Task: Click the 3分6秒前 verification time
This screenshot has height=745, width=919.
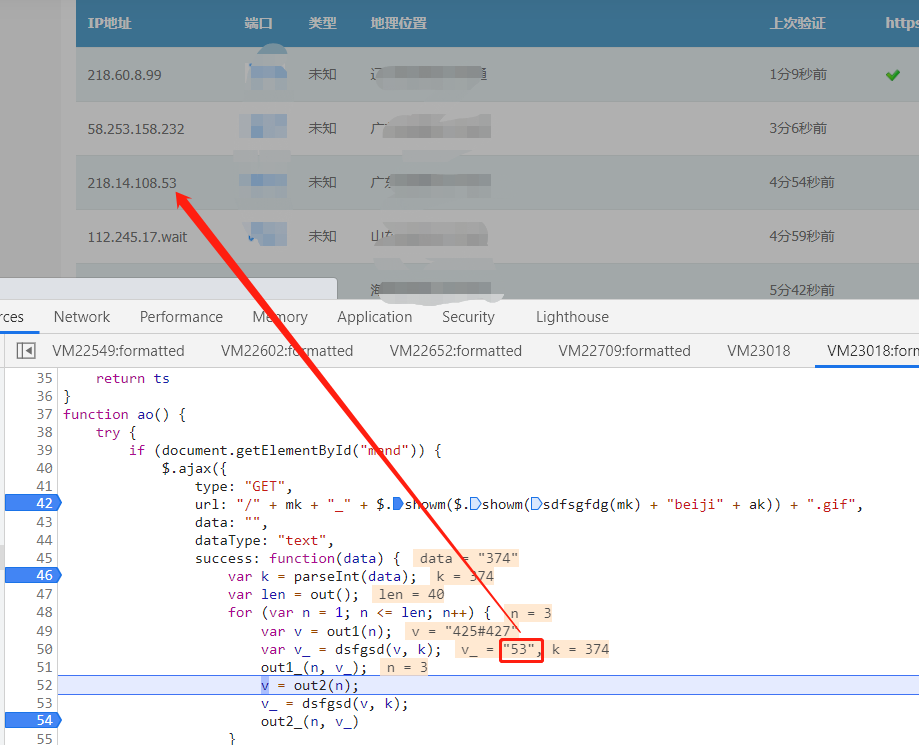Action: [x=798, y=128]
